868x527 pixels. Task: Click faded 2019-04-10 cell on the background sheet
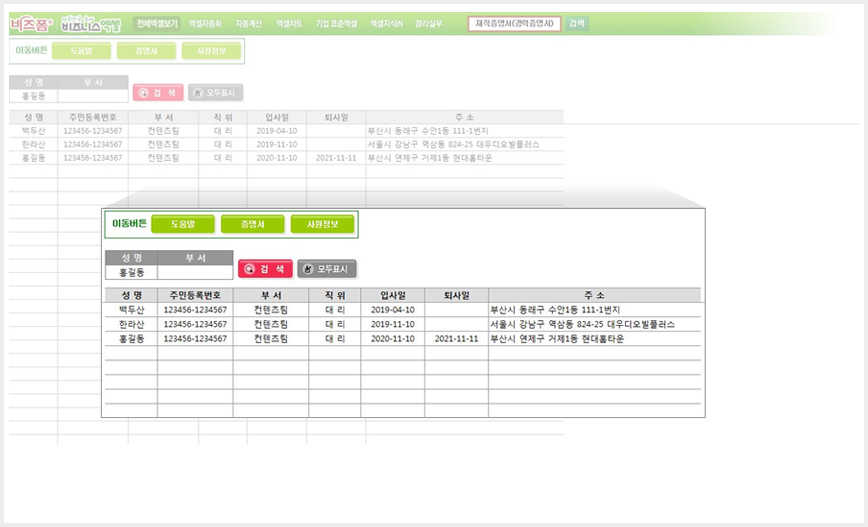click(x=277, y=131)
